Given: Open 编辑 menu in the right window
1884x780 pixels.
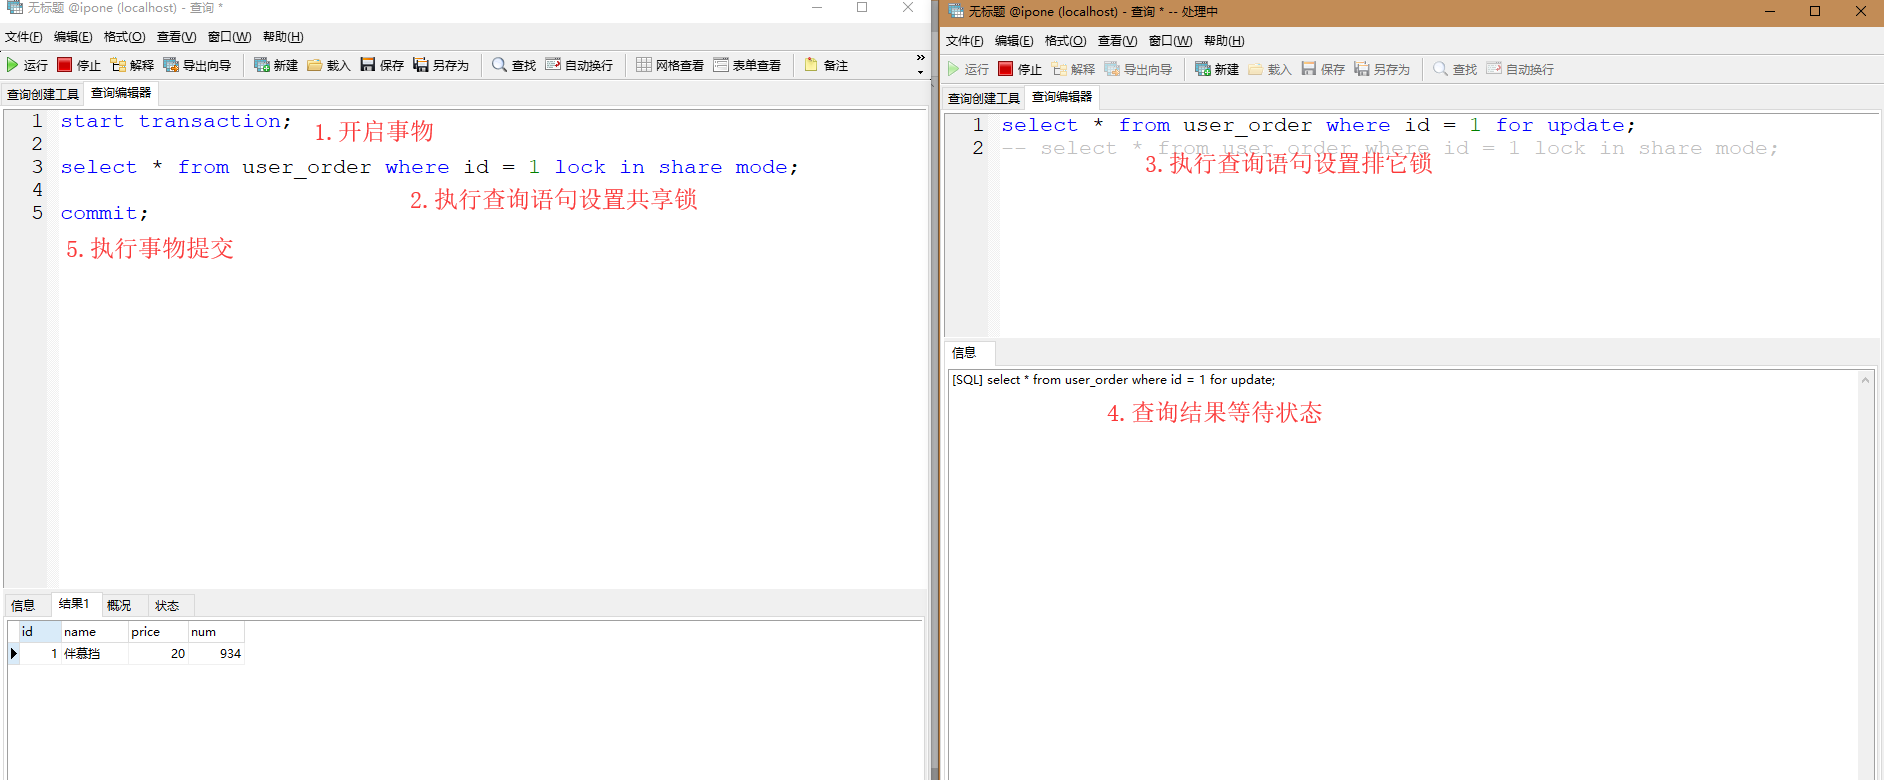Looking at the screenshot, I should tap(1014, 41).
